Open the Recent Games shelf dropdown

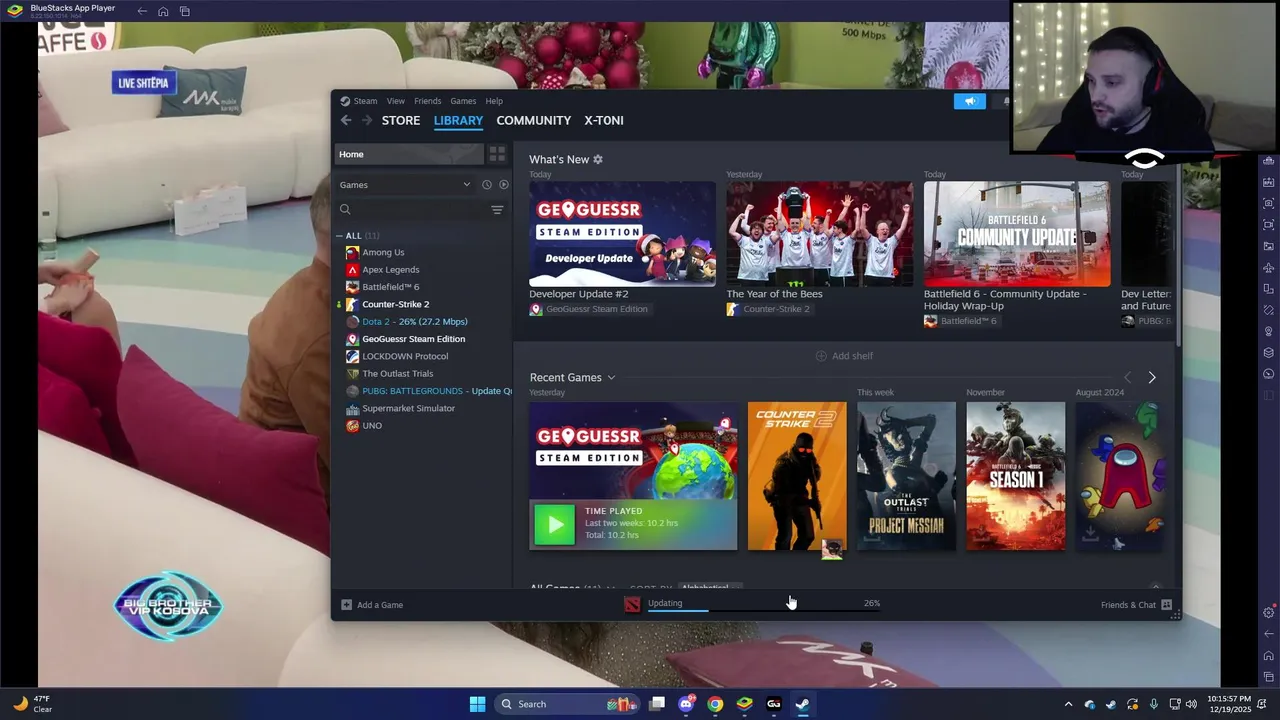click(611, 378)
